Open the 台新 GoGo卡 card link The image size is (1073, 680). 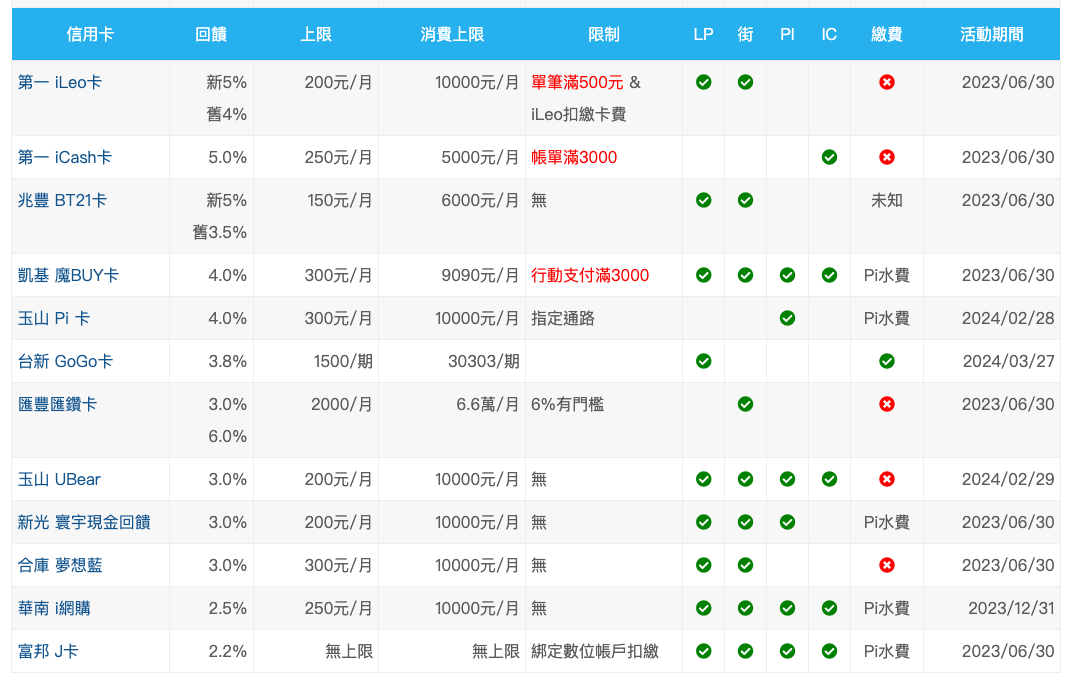[66, 361]
